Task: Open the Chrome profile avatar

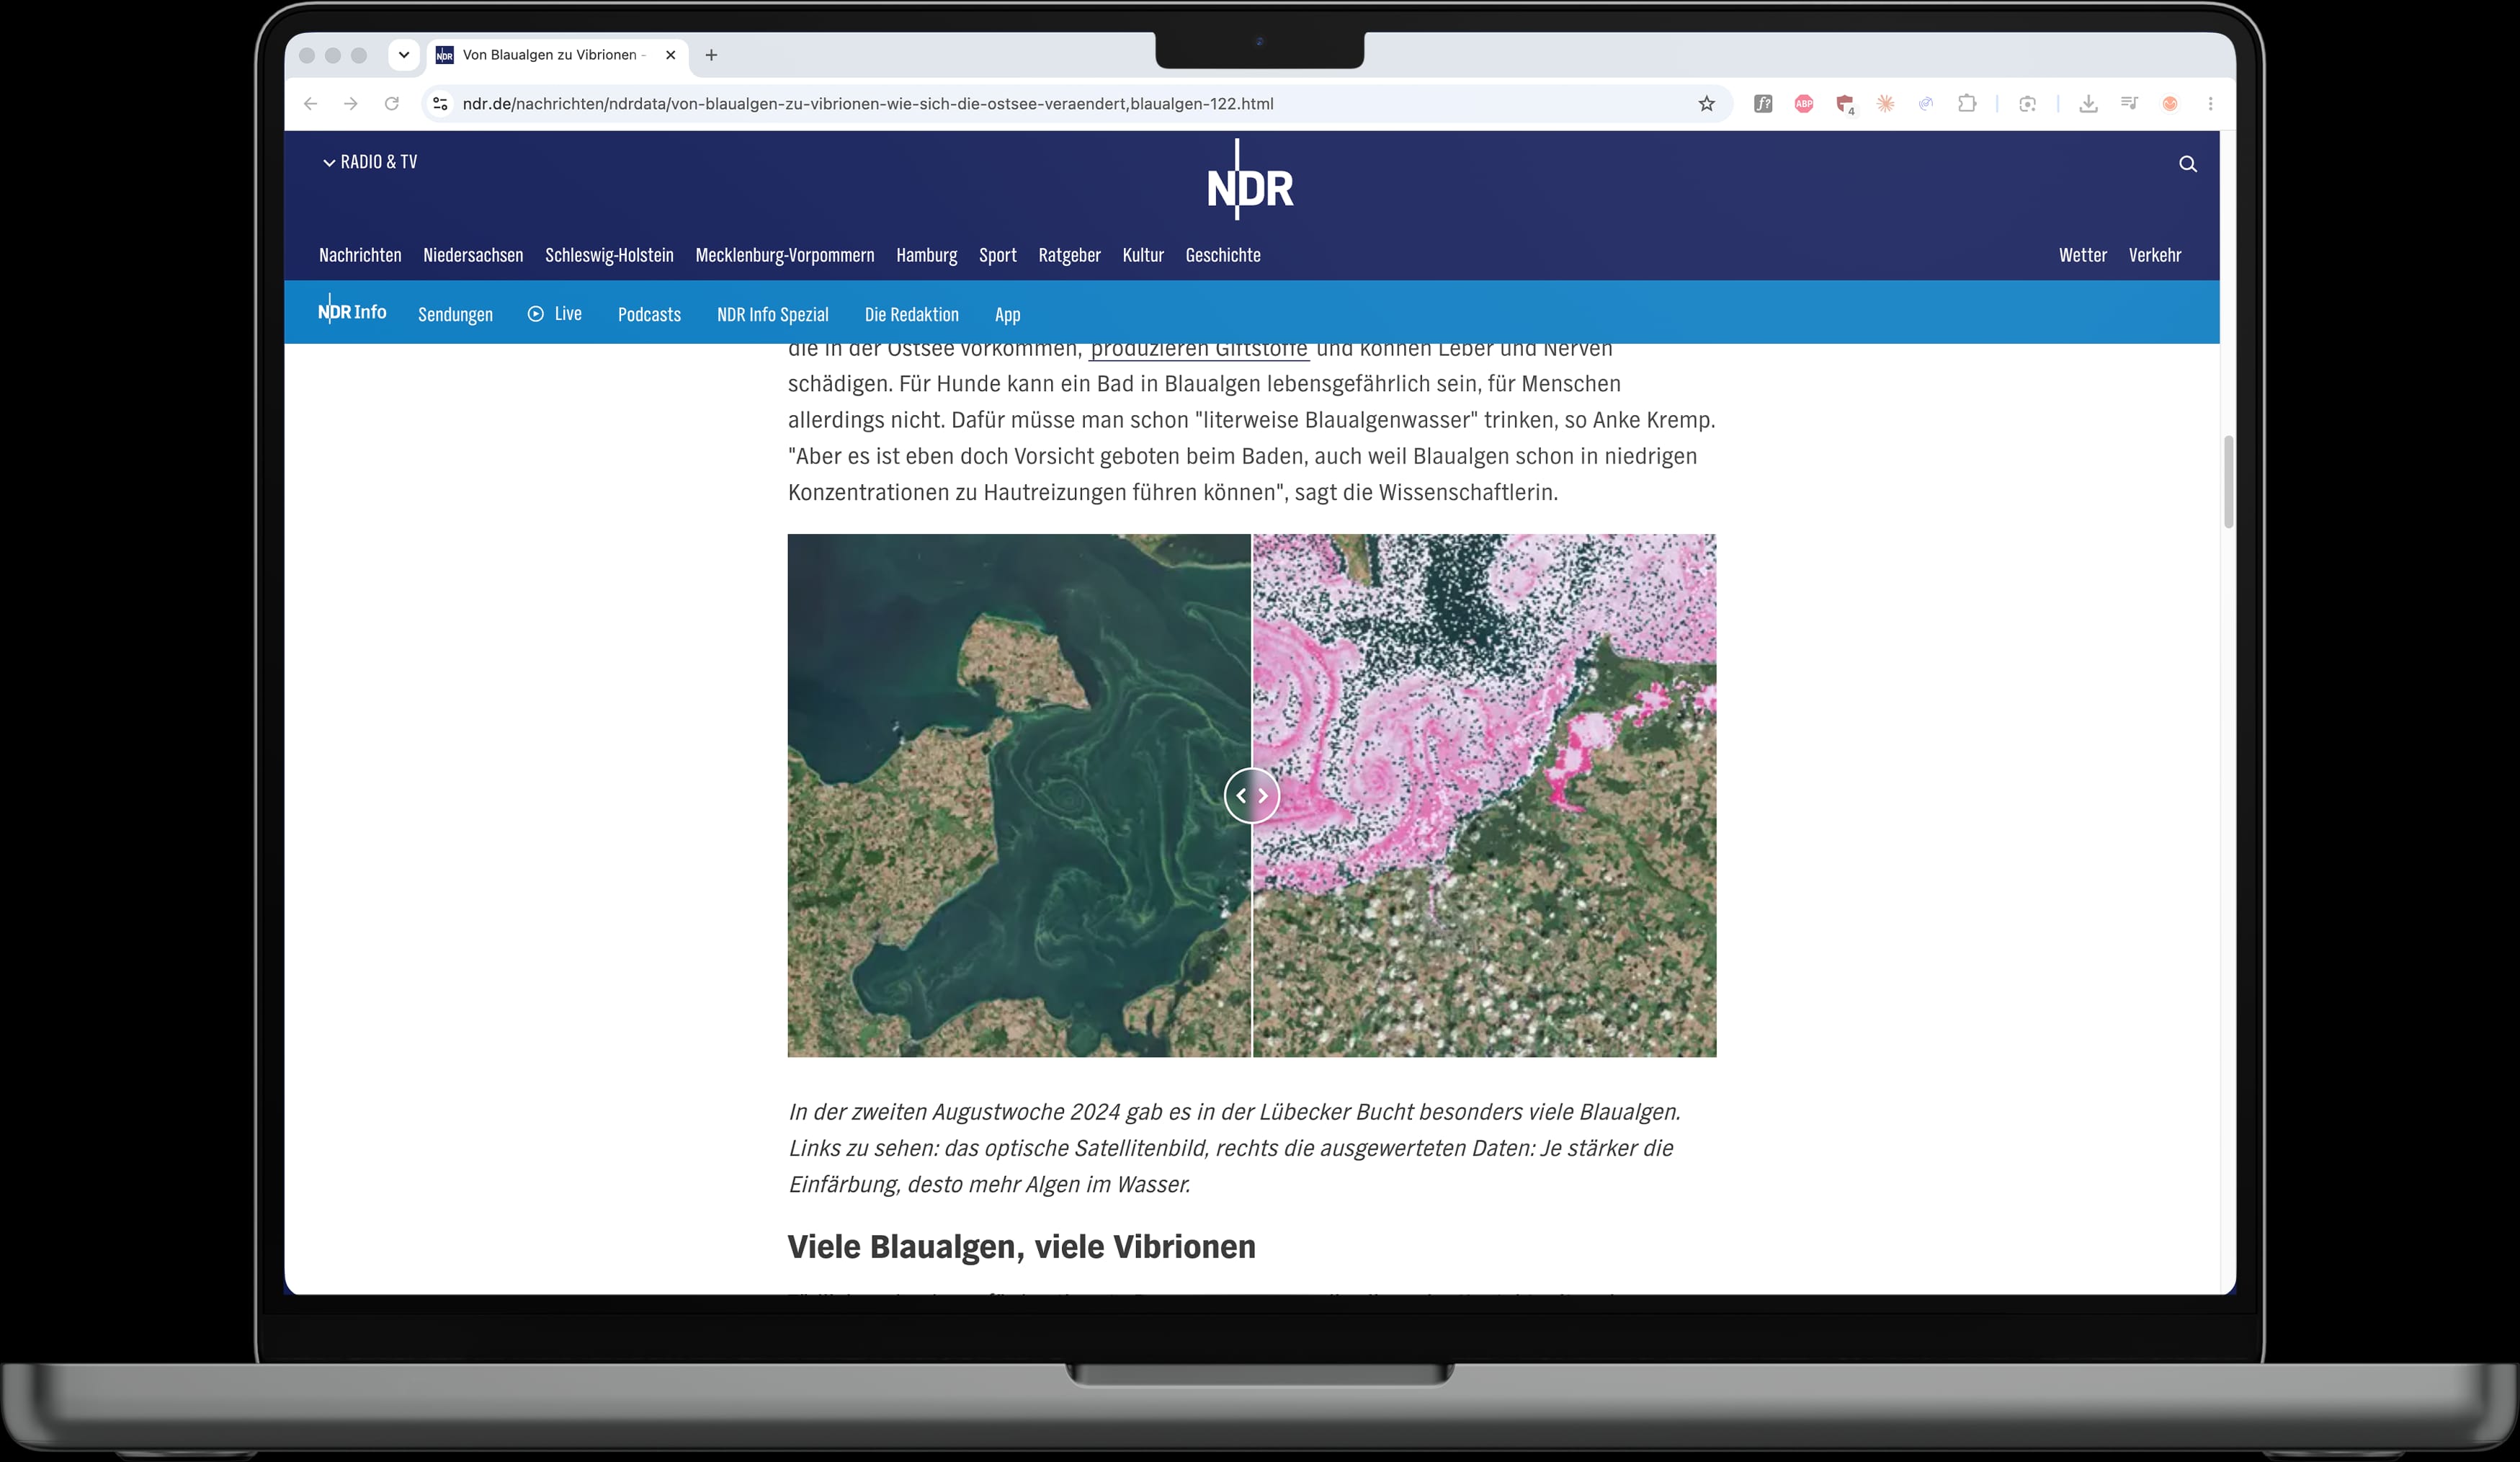Action: pos(2170,104)
